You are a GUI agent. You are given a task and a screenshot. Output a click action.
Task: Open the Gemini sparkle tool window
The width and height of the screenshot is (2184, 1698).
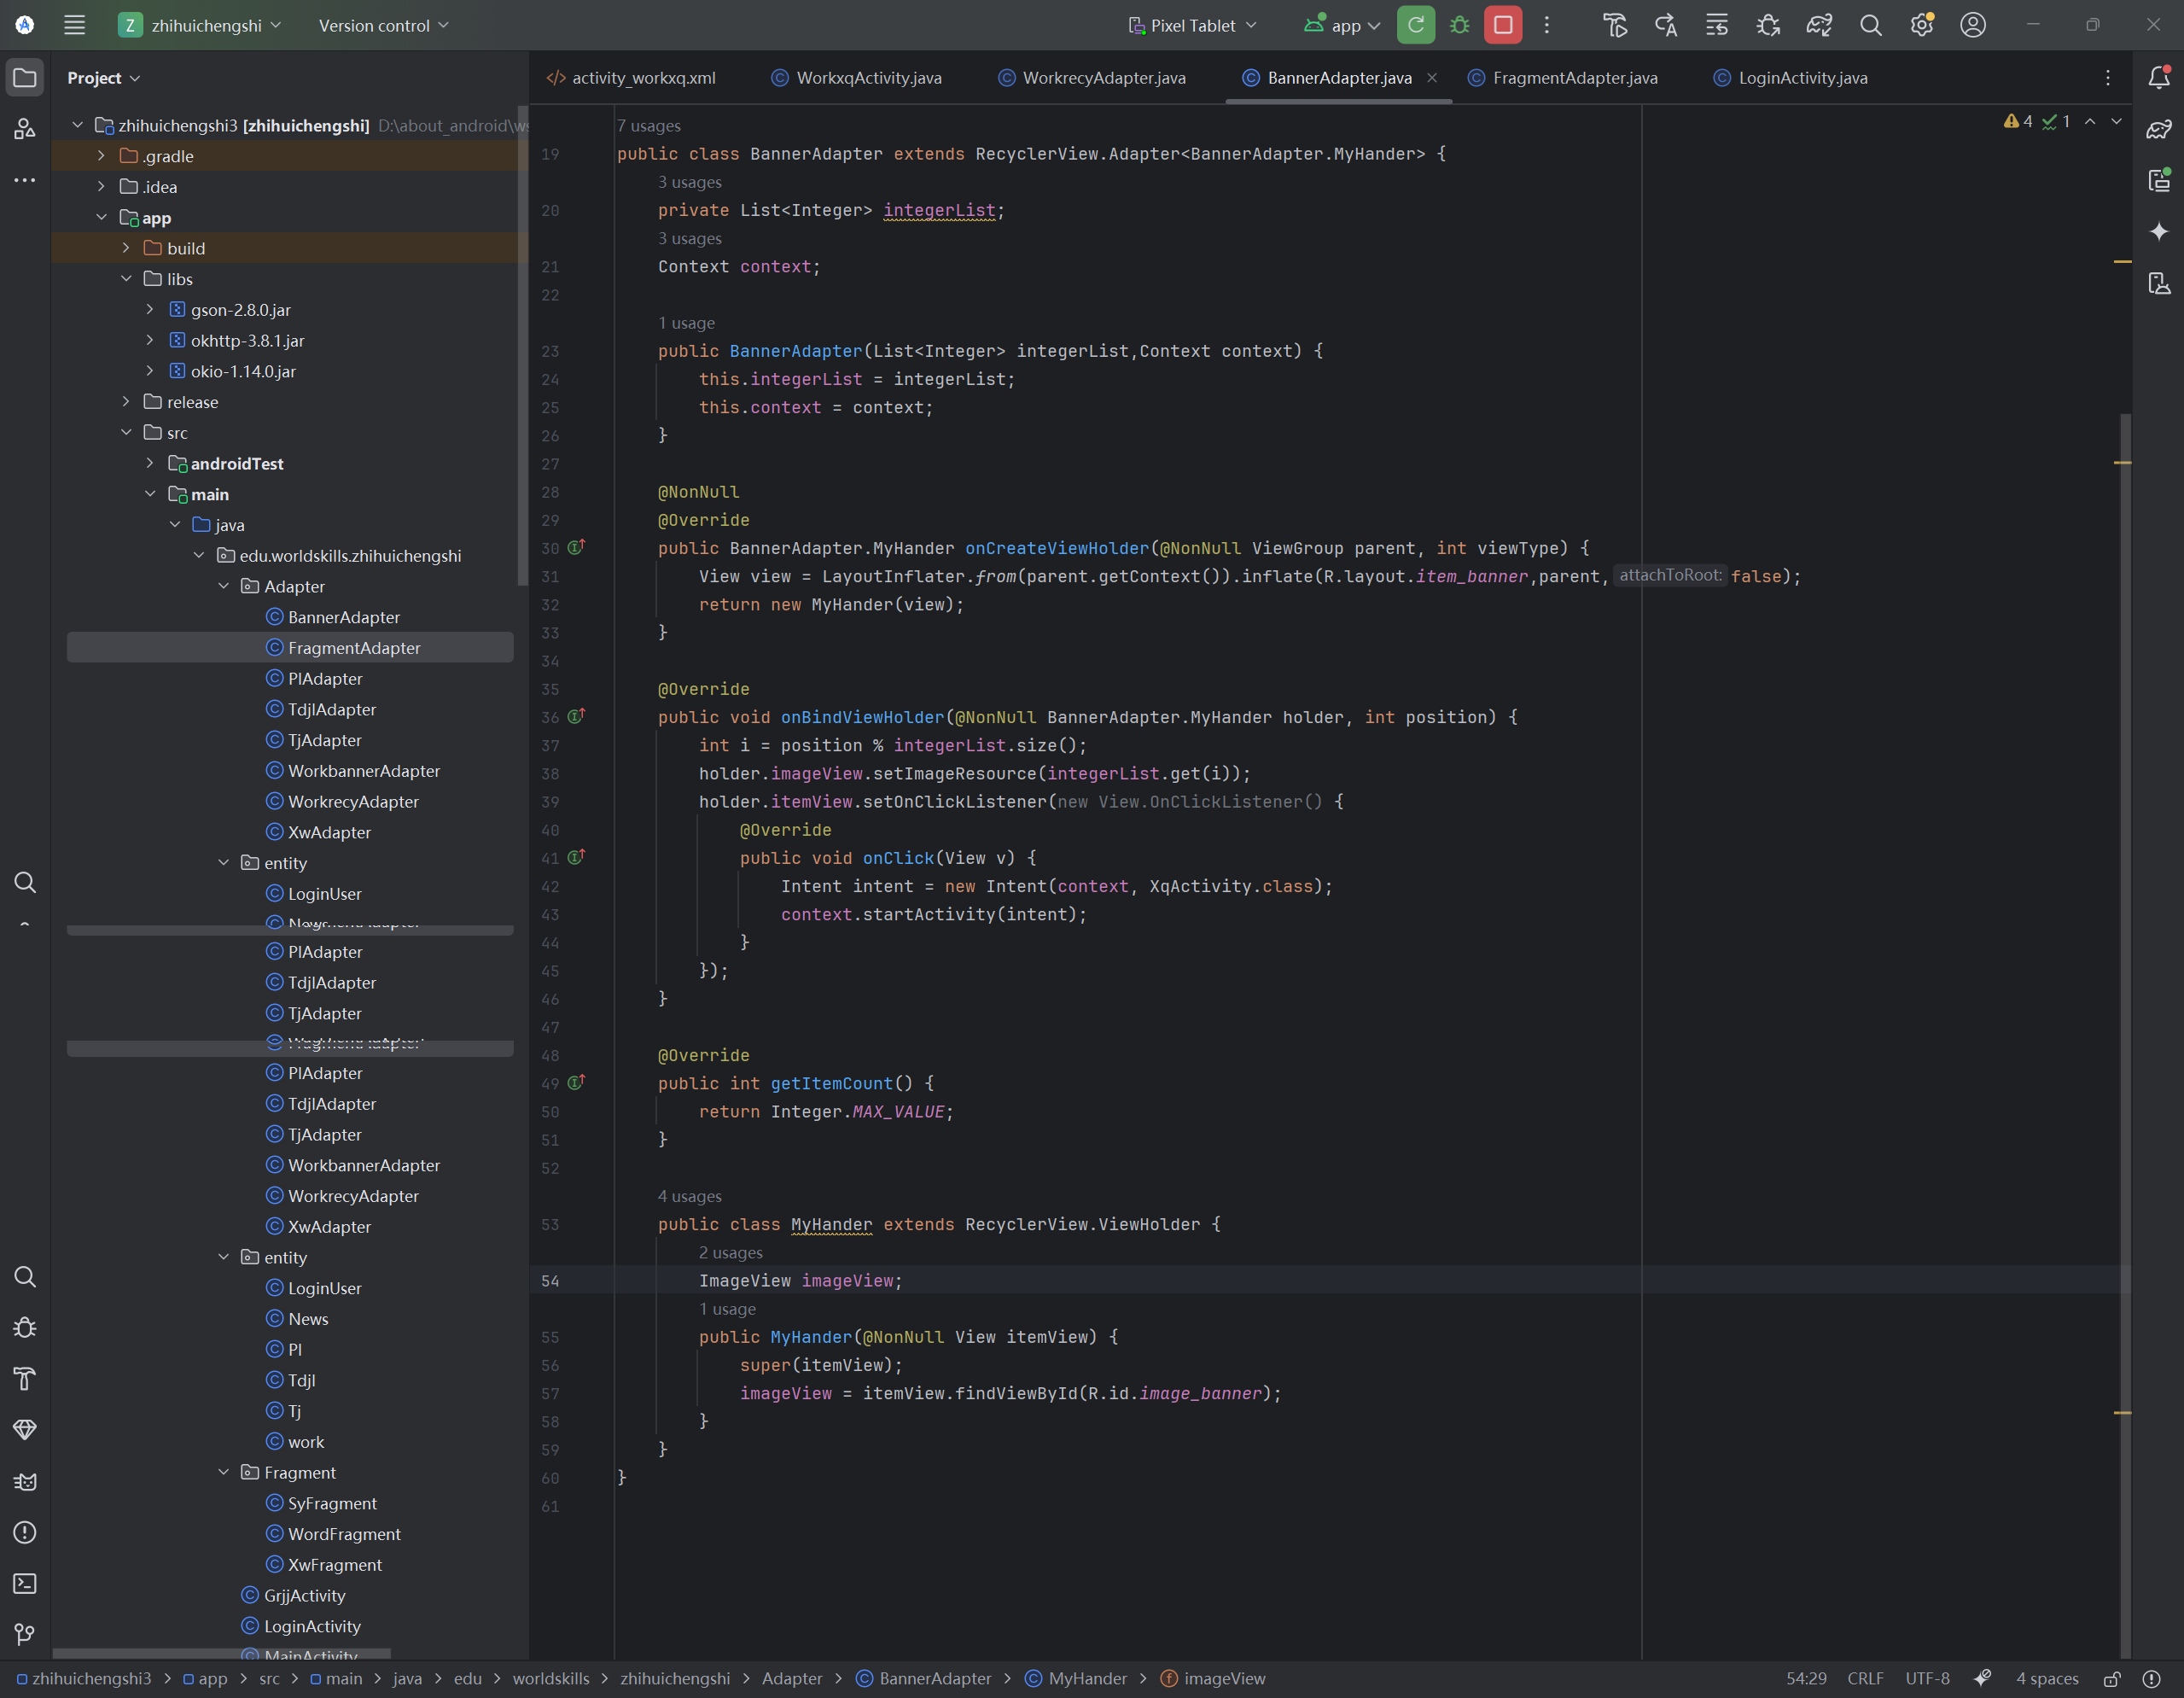point(2158,232)
